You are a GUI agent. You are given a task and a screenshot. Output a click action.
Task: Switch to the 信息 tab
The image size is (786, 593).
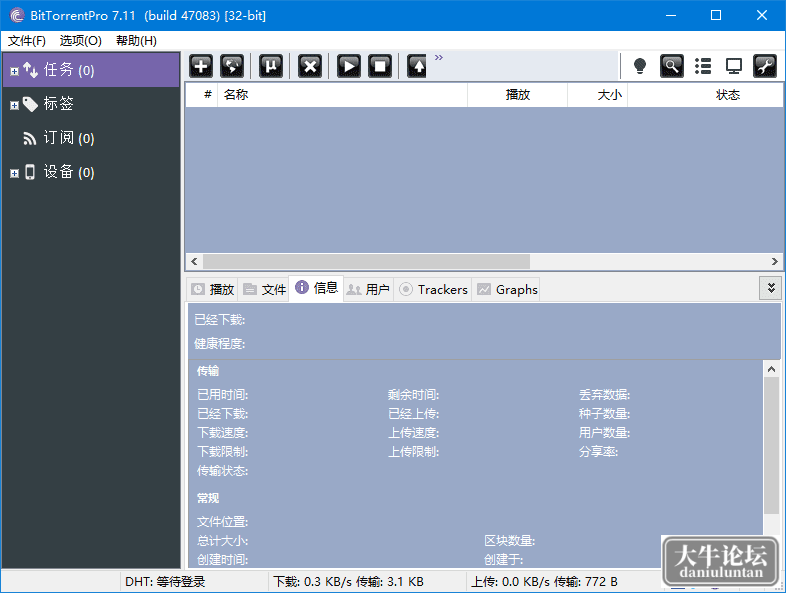(x=316, y=288)
